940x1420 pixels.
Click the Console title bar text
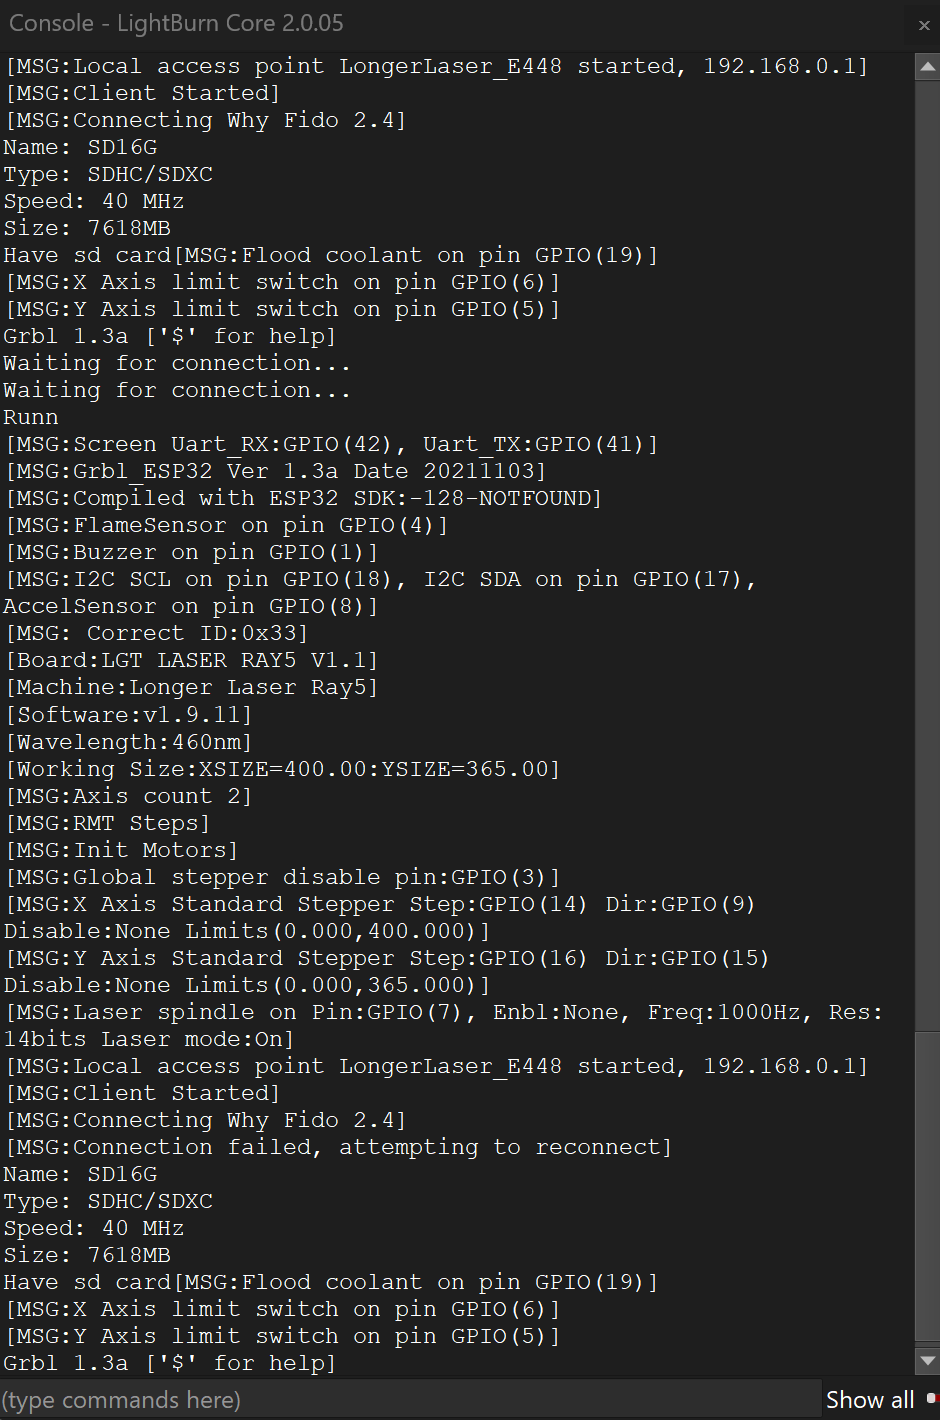click(176, 23)
